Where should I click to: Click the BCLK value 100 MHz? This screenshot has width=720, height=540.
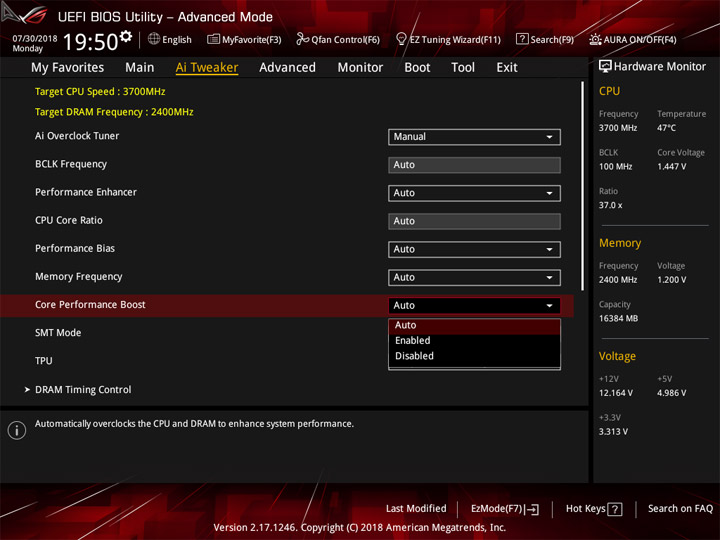(x=615, y=167)
